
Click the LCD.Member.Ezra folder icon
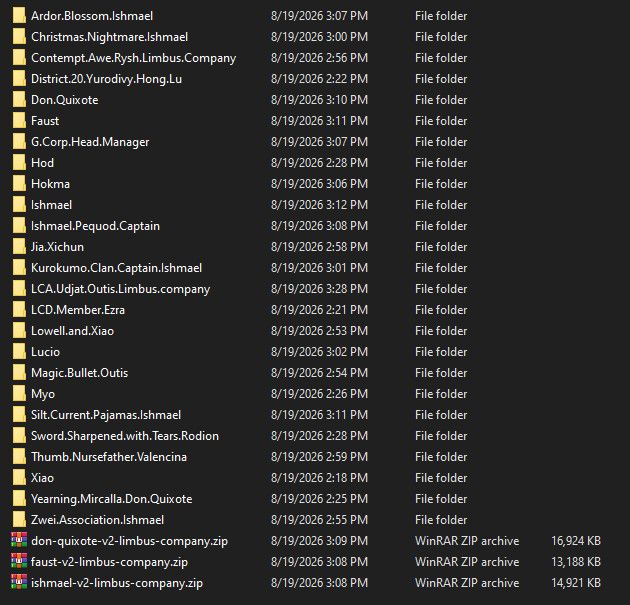[x=19, y=309]
